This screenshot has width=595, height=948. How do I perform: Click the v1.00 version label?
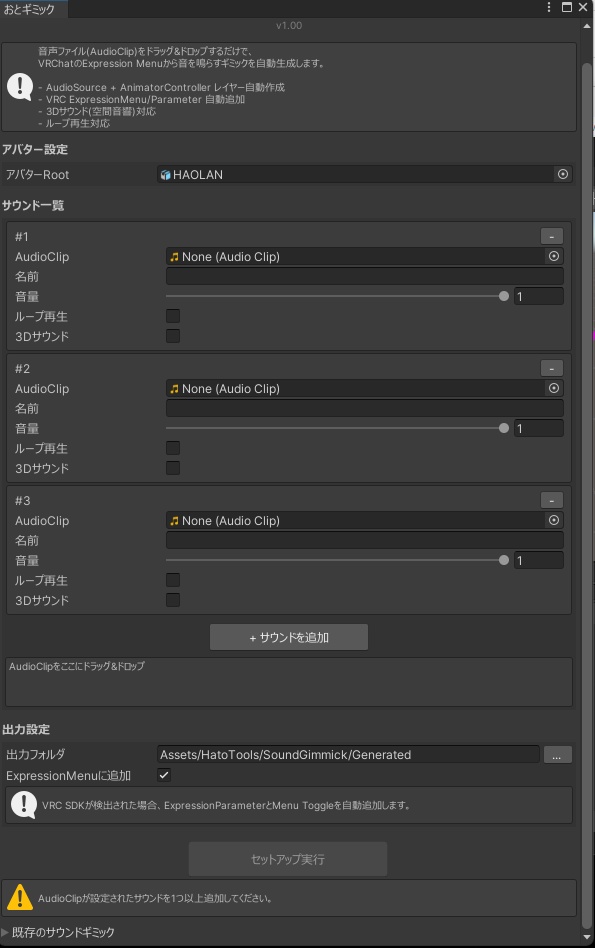pyautogui.click(x=289, y=25)
